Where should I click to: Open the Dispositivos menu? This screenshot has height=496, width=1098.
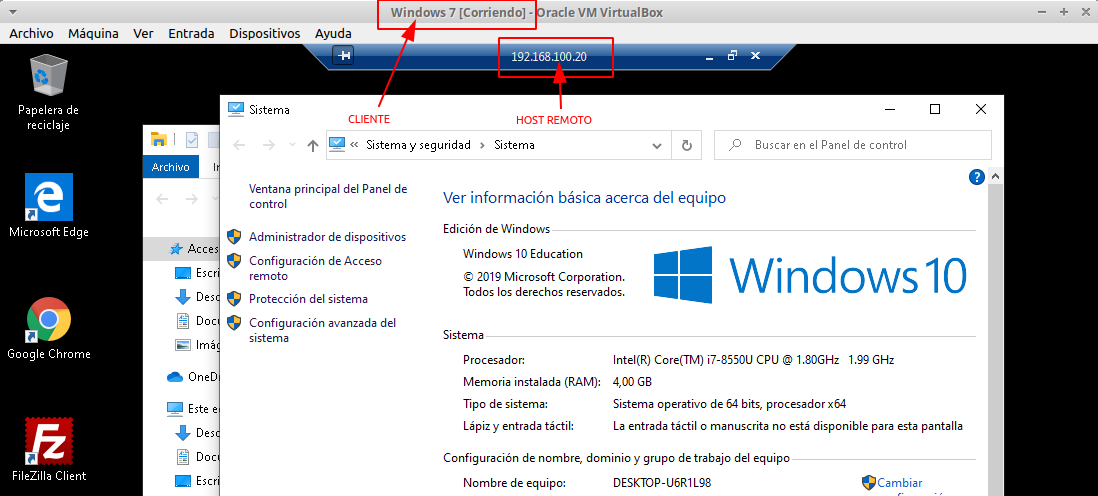265,34
